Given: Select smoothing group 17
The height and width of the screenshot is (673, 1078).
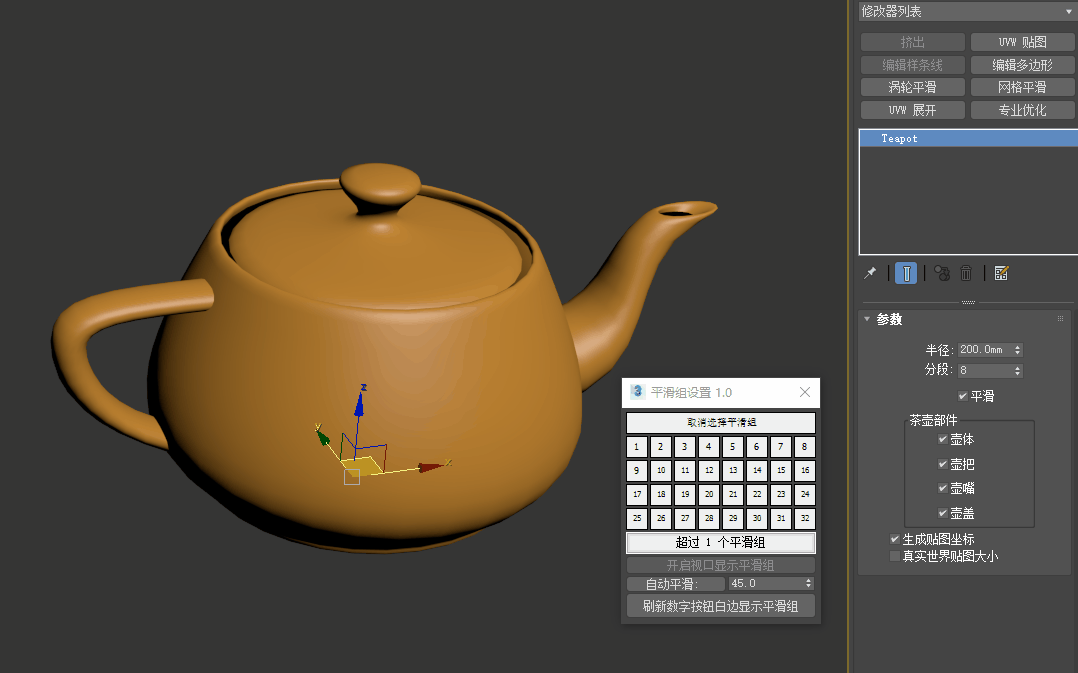Looking at the screenshot, I should (x=637, y=494).
